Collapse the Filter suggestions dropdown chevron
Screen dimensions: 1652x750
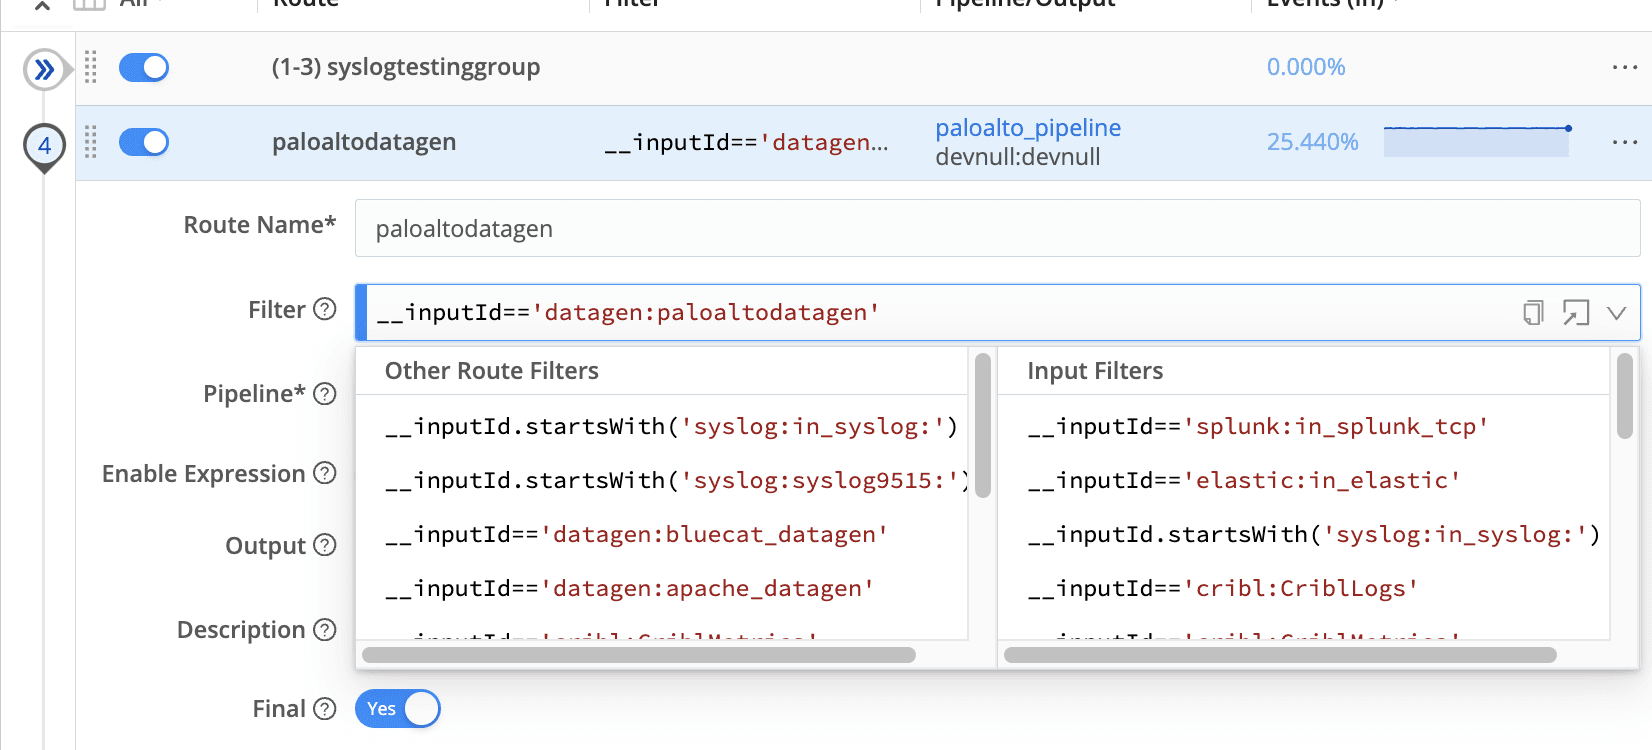(1616, 313)
